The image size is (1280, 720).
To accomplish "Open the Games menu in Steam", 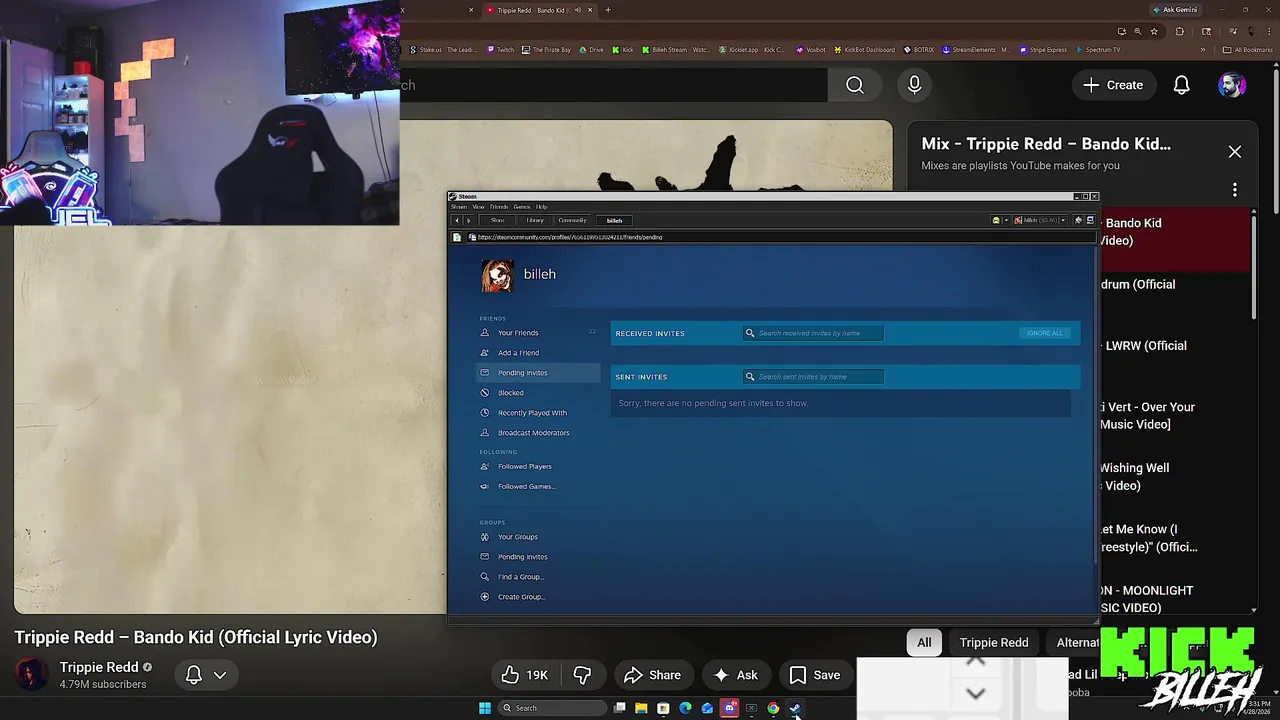I will 522,207.
